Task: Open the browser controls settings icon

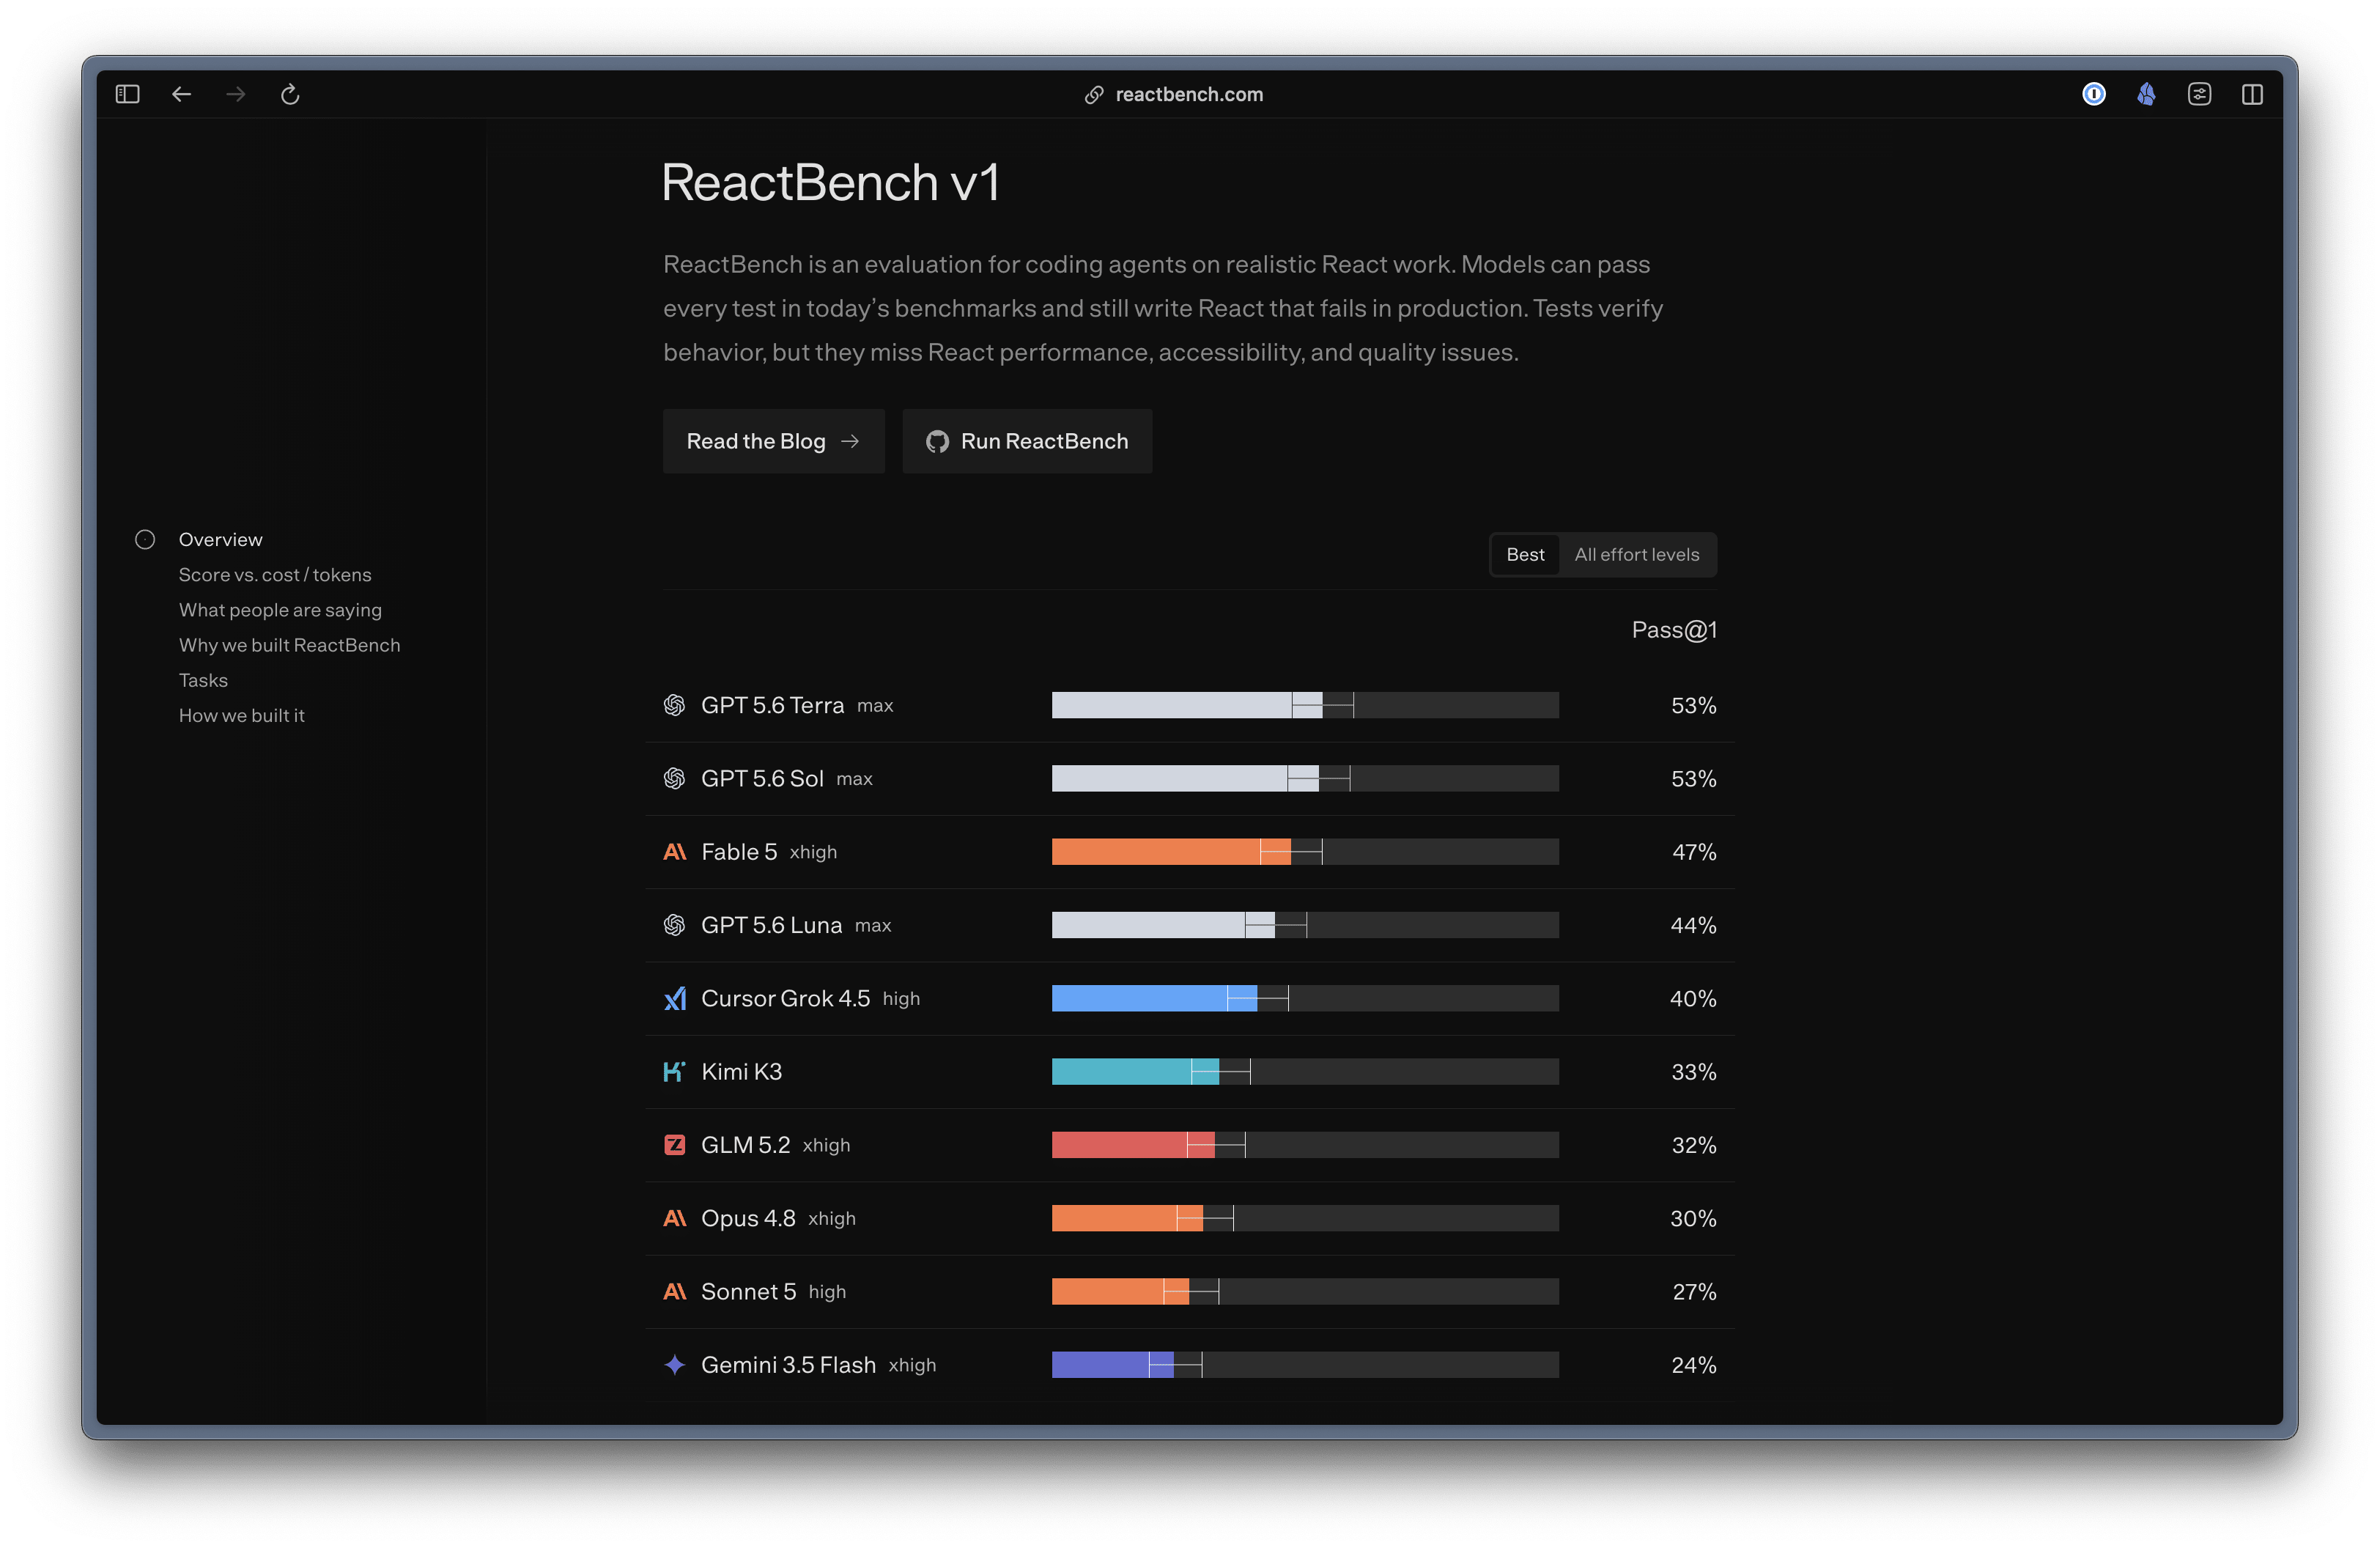Action: 2199,94
